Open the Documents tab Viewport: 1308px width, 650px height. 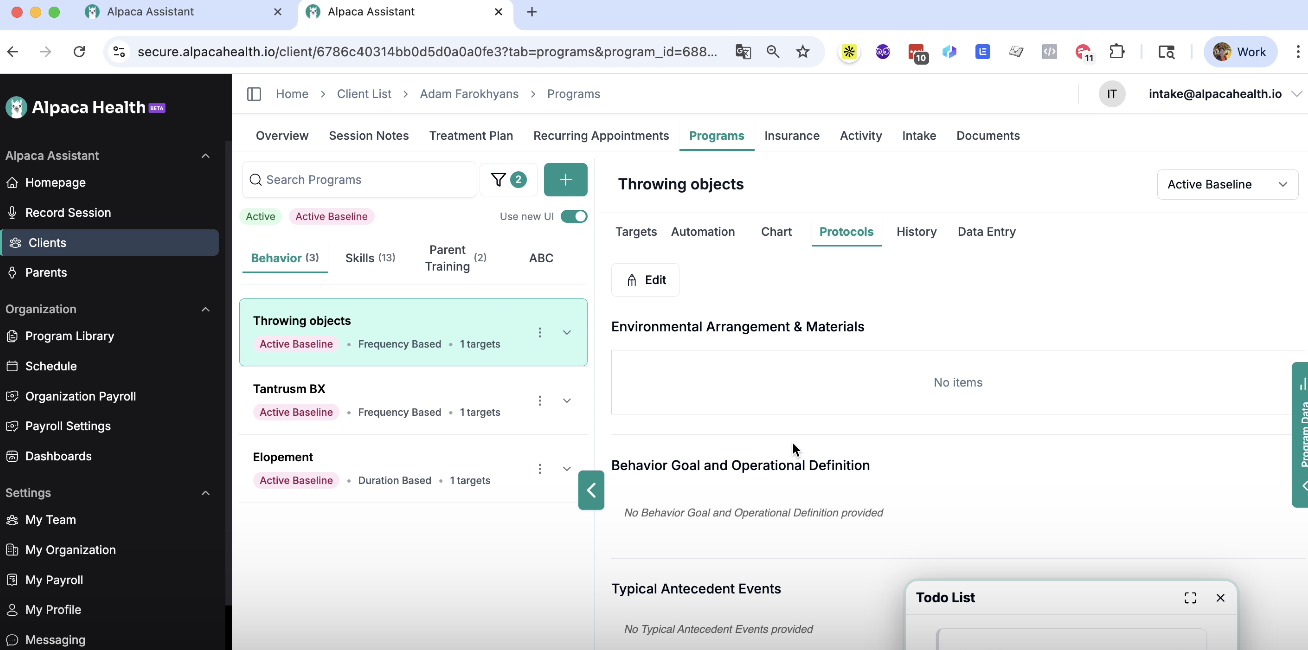[x=988, y=136]
